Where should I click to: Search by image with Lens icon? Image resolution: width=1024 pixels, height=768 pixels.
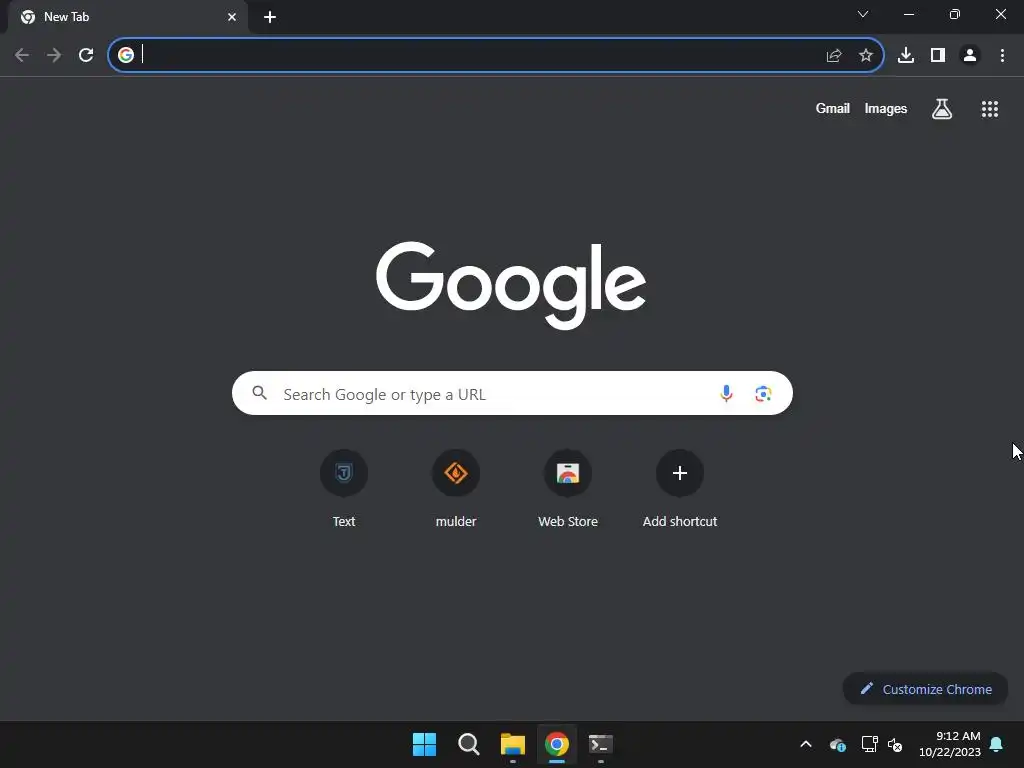(x=763, y=394)
